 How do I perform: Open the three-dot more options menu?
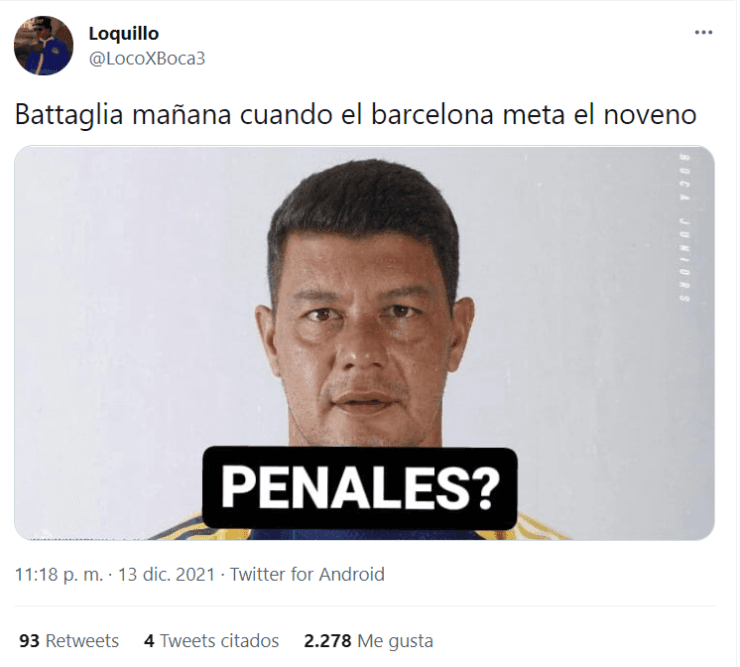tap(703, 33)
